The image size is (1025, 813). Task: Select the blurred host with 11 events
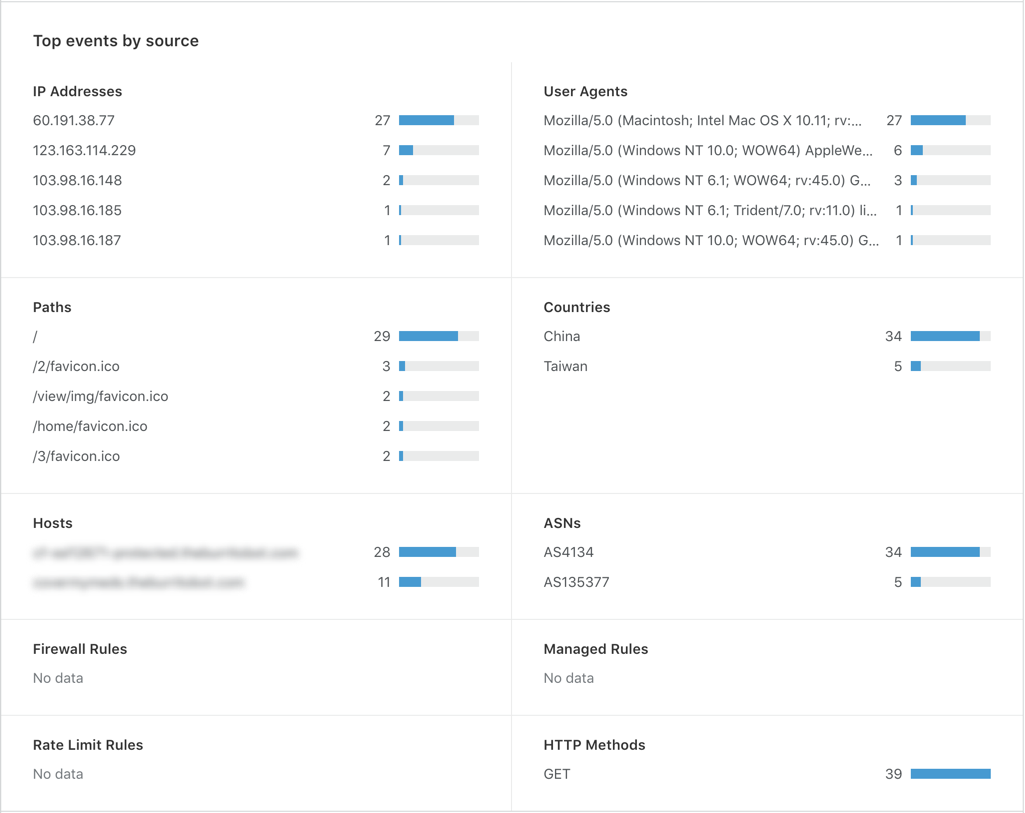[x=139, y=582]
